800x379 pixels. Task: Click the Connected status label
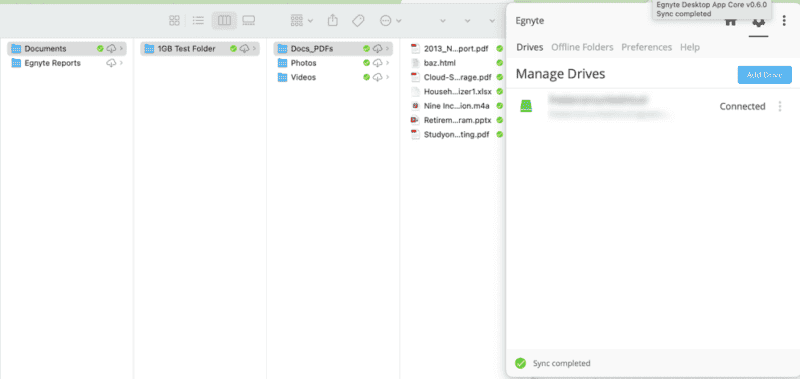(x=742, y=106)
